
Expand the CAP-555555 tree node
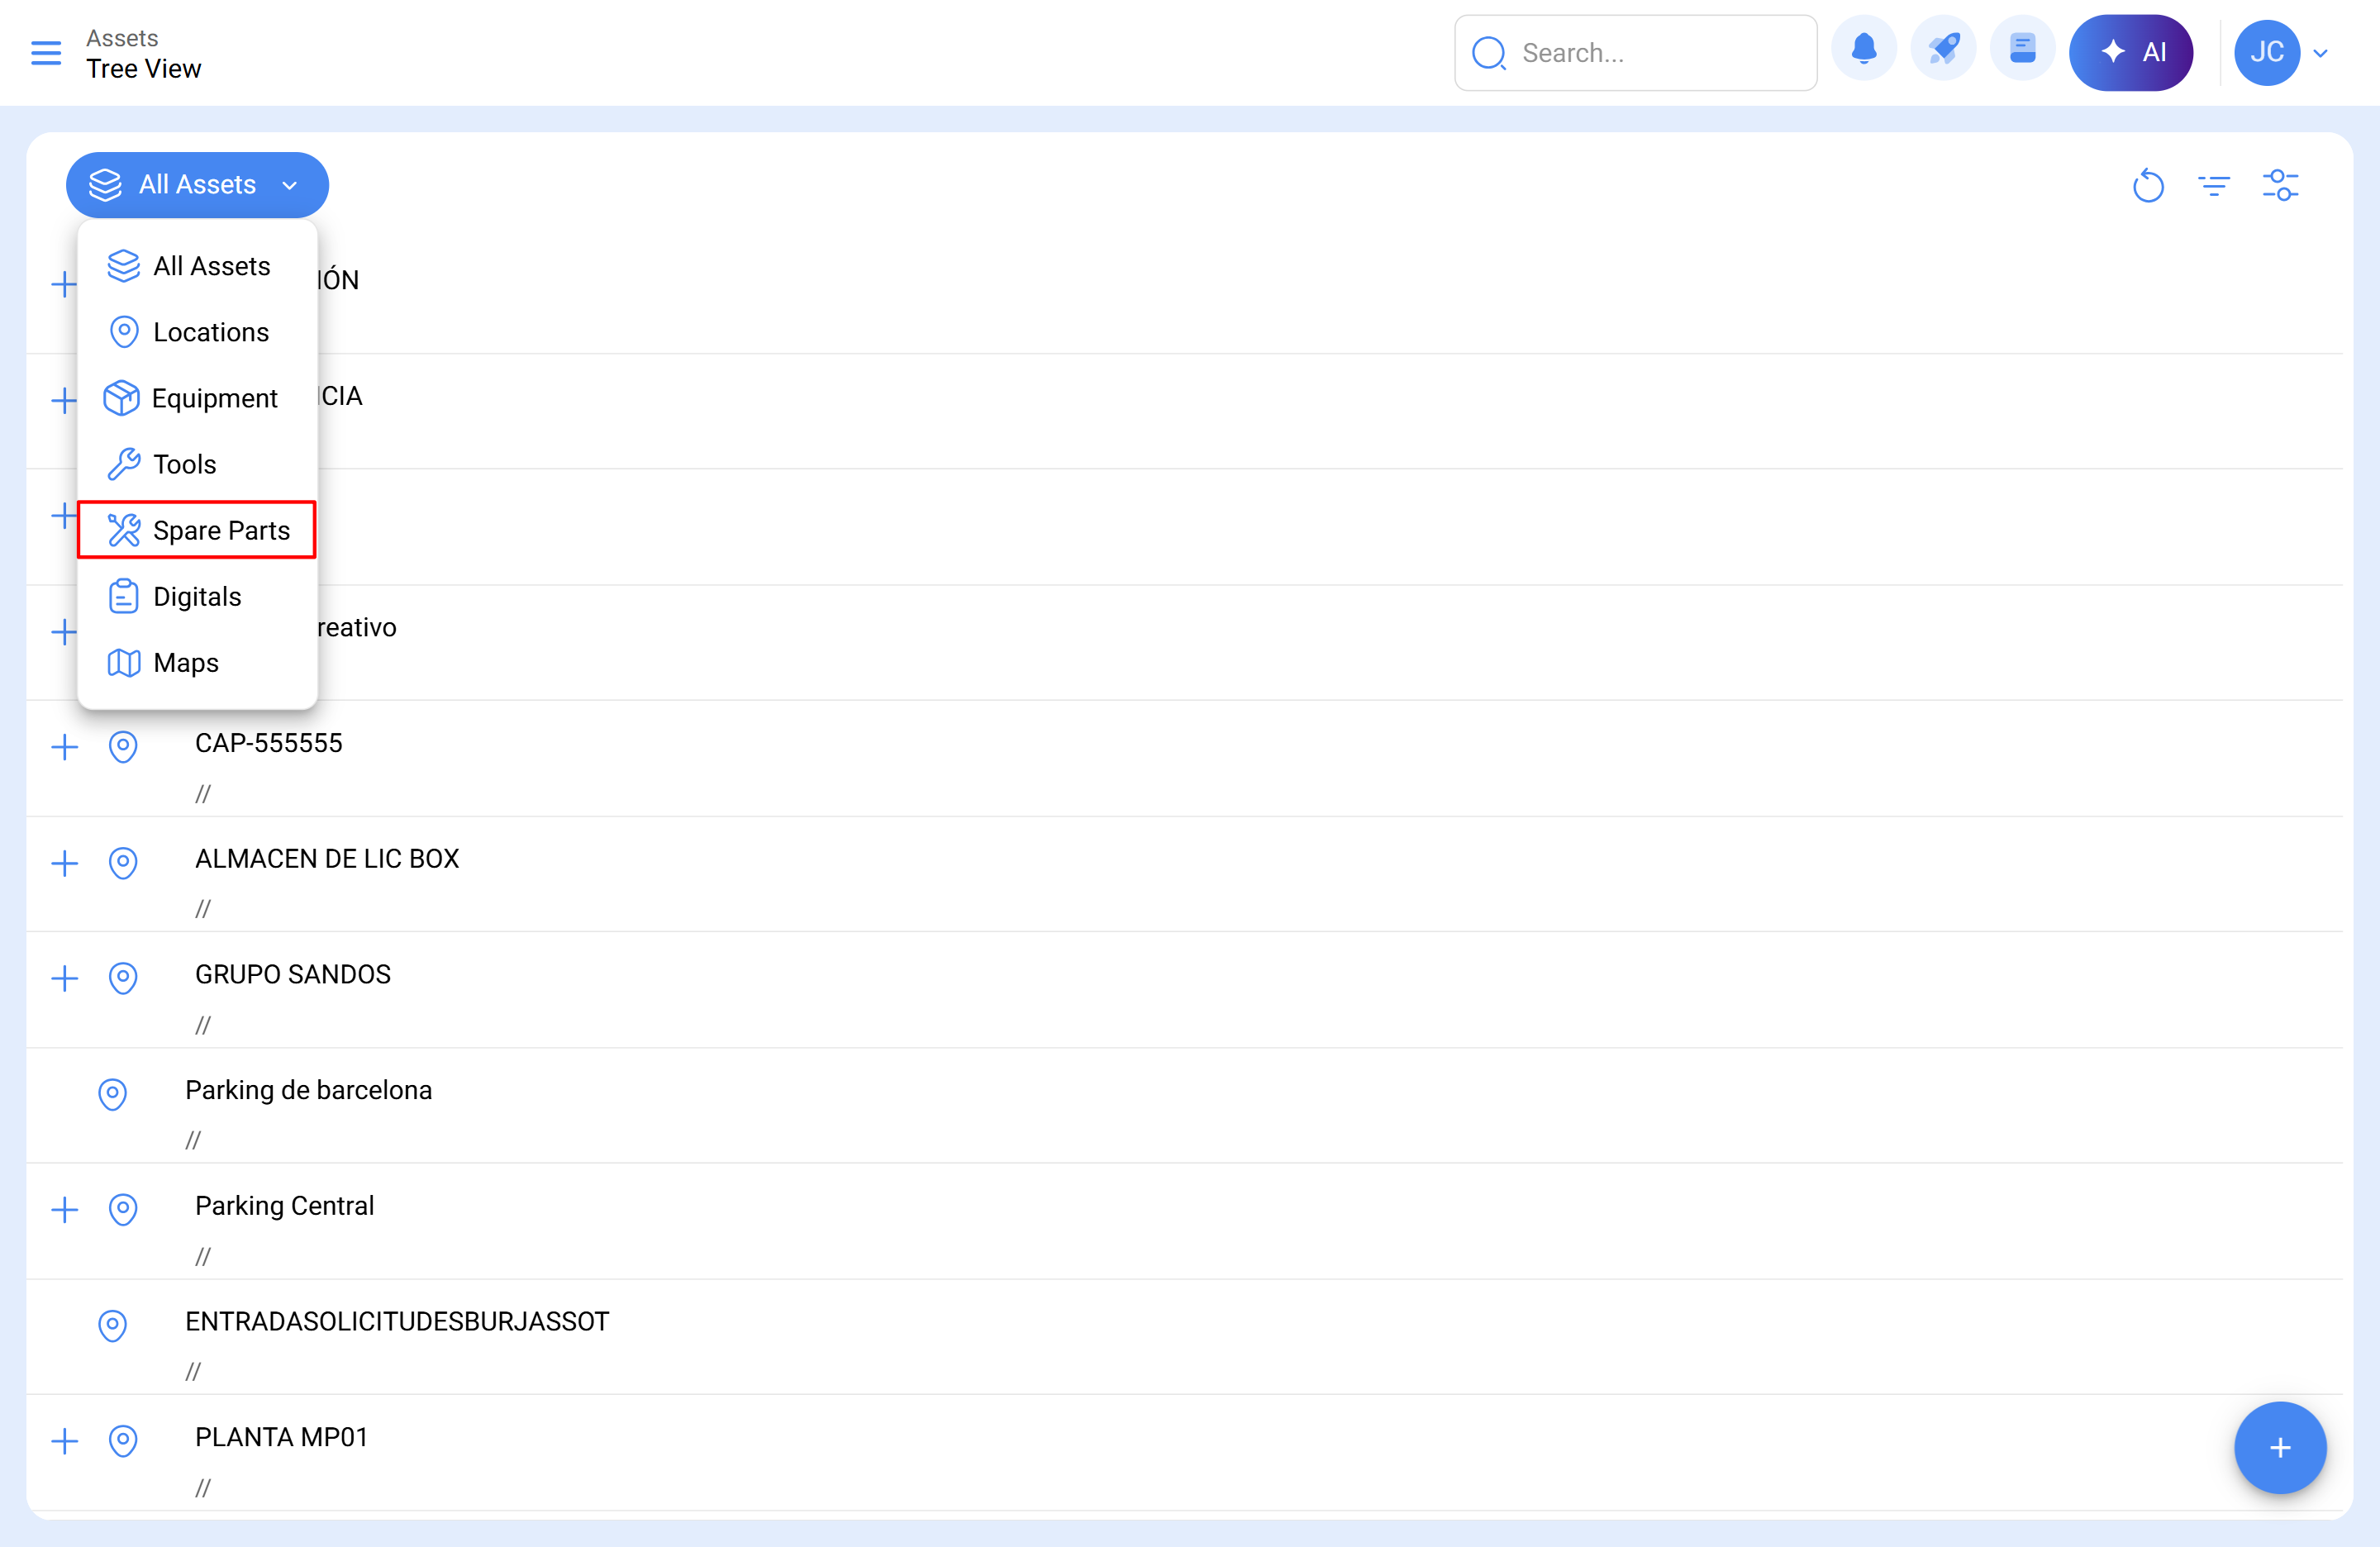tap(64, 746)
